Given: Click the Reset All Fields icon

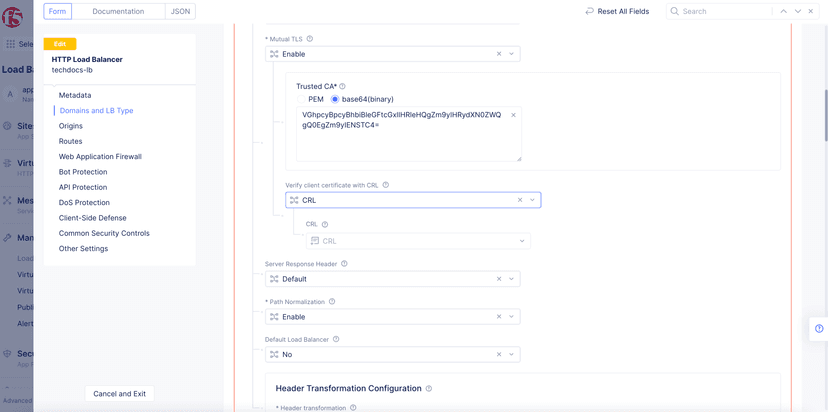Looking at the screenshot, I should coord(590,11).
